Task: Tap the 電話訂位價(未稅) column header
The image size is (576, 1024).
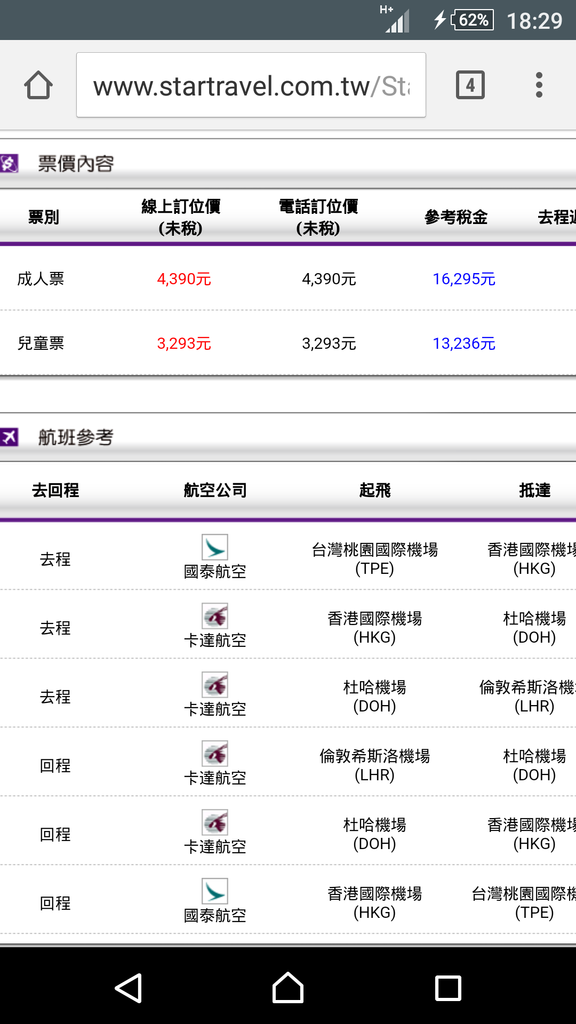Action: (318, 217)
